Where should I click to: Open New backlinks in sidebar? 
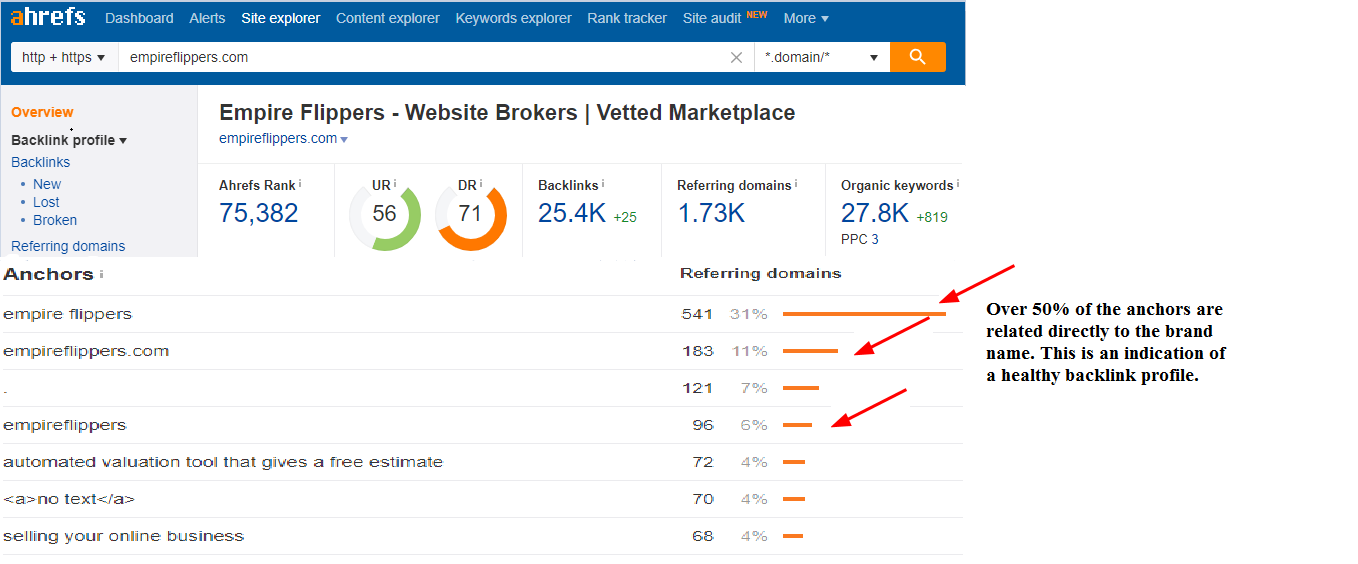click(x=47, y=184)
